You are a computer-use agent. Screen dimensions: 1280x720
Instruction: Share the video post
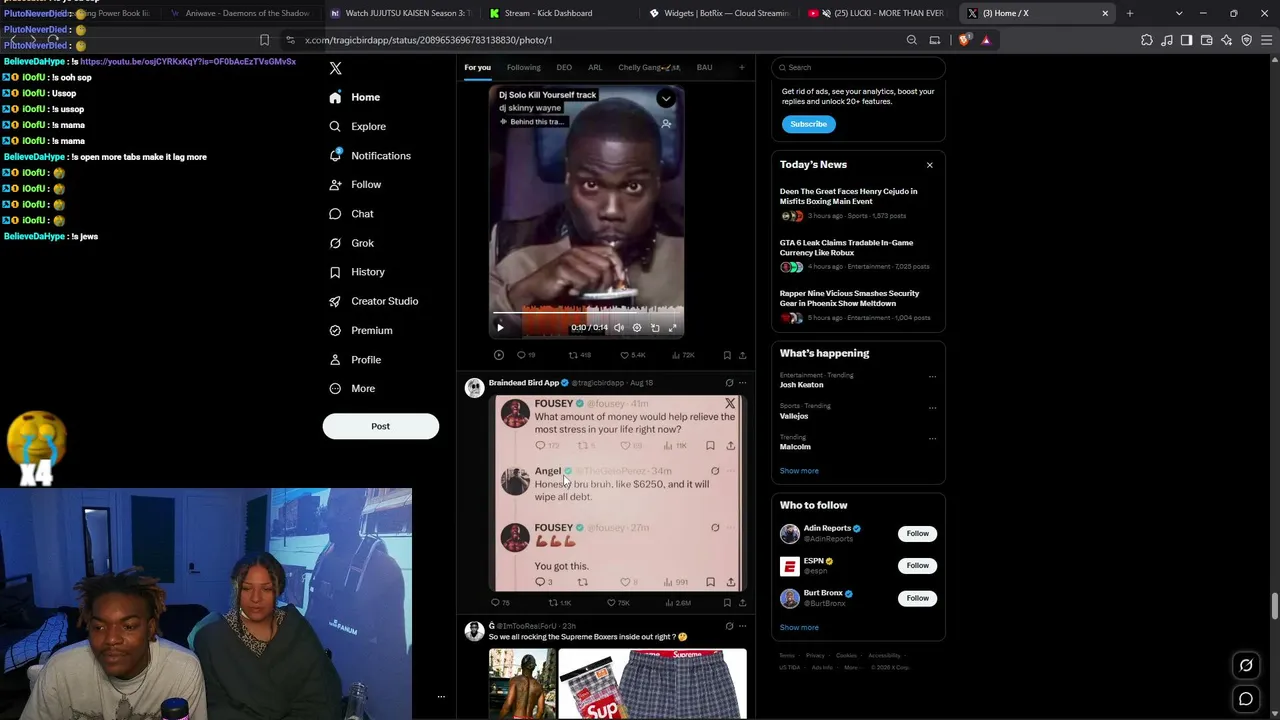coord(742,355)
